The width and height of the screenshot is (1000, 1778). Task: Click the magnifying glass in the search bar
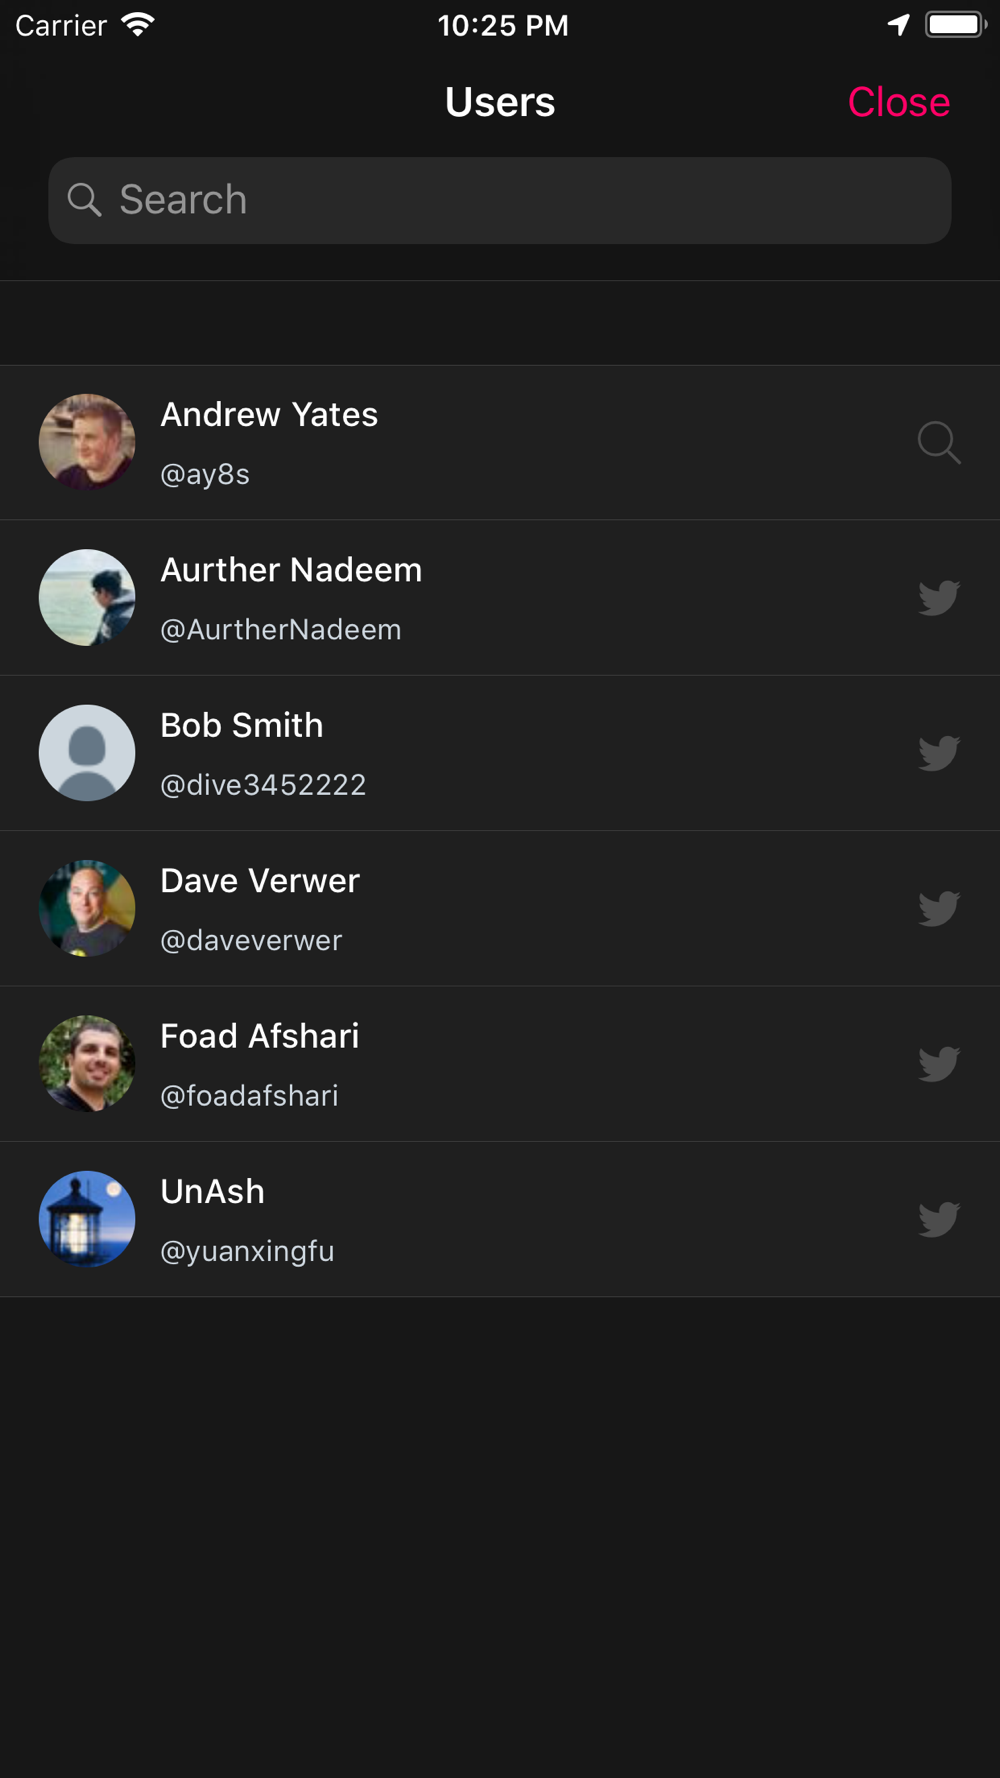click(x=85, y=200)
